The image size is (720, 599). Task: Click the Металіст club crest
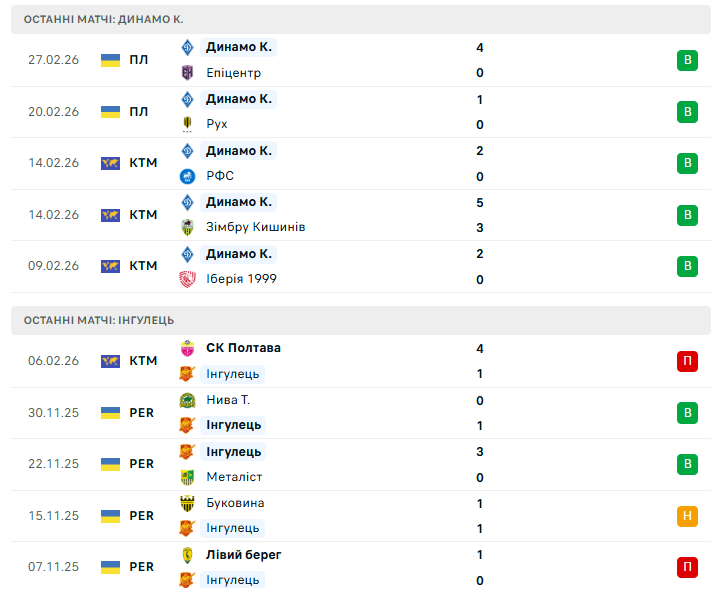(187, 477)
